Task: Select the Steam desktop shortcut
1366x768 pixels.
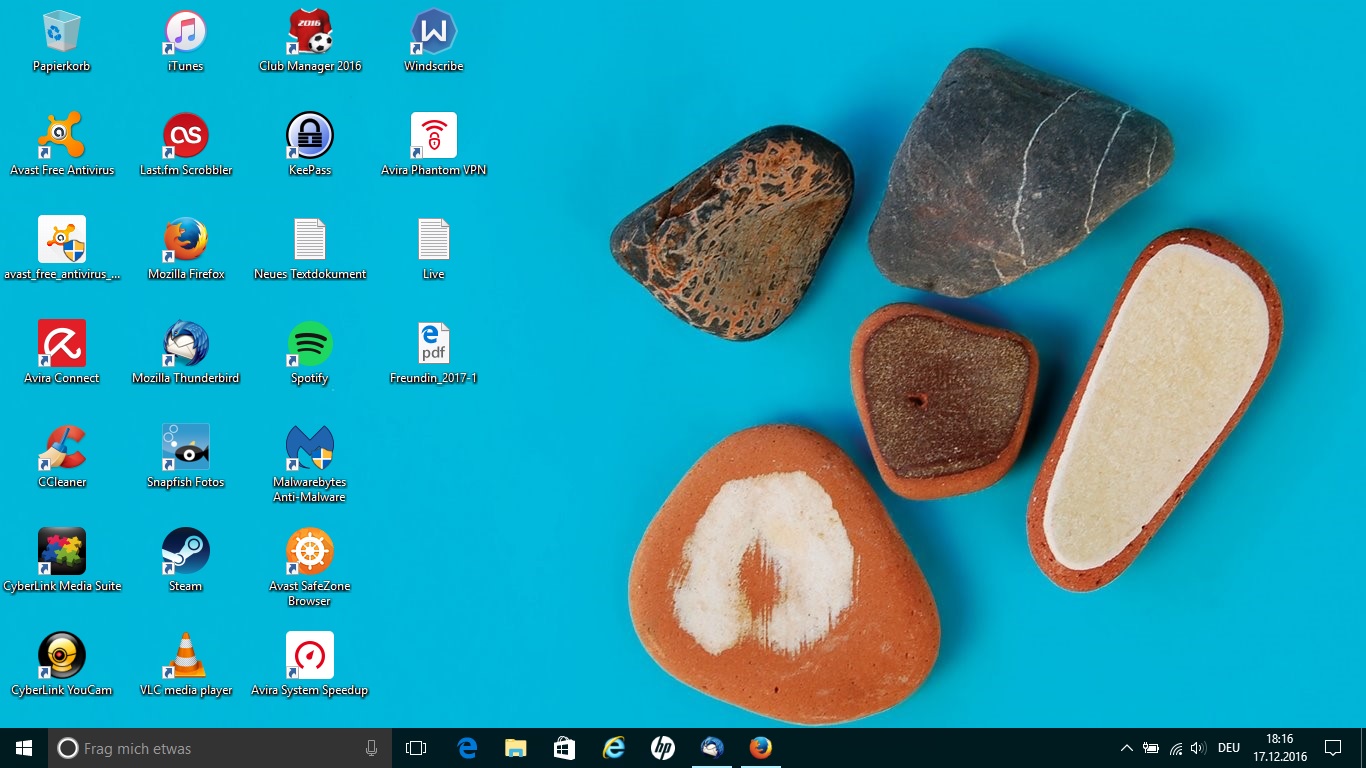Action: 185,561
